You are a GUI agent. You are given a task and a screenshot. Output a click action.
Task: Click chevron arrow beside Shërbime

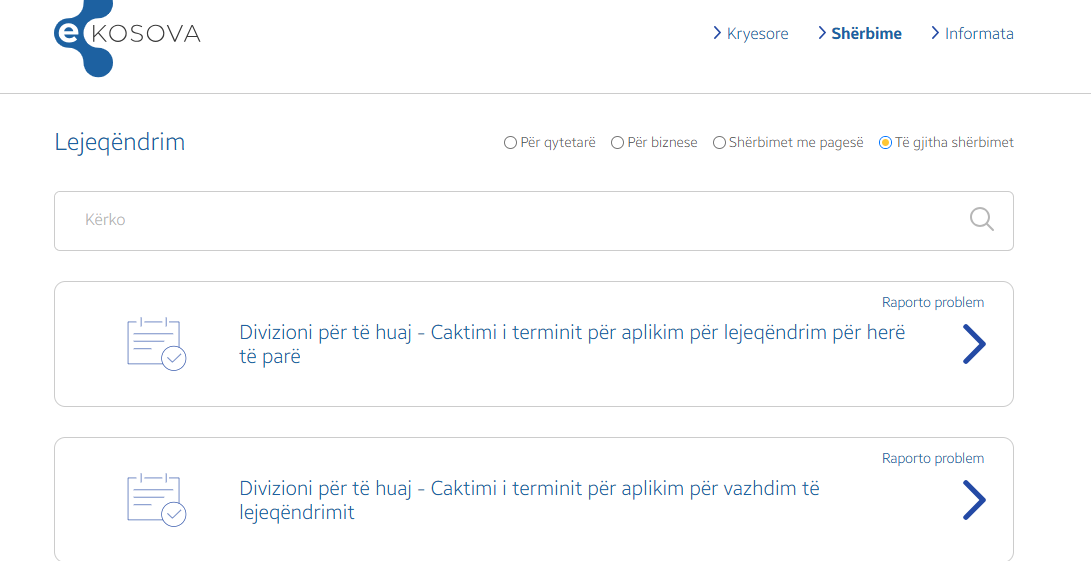(822, 33)
